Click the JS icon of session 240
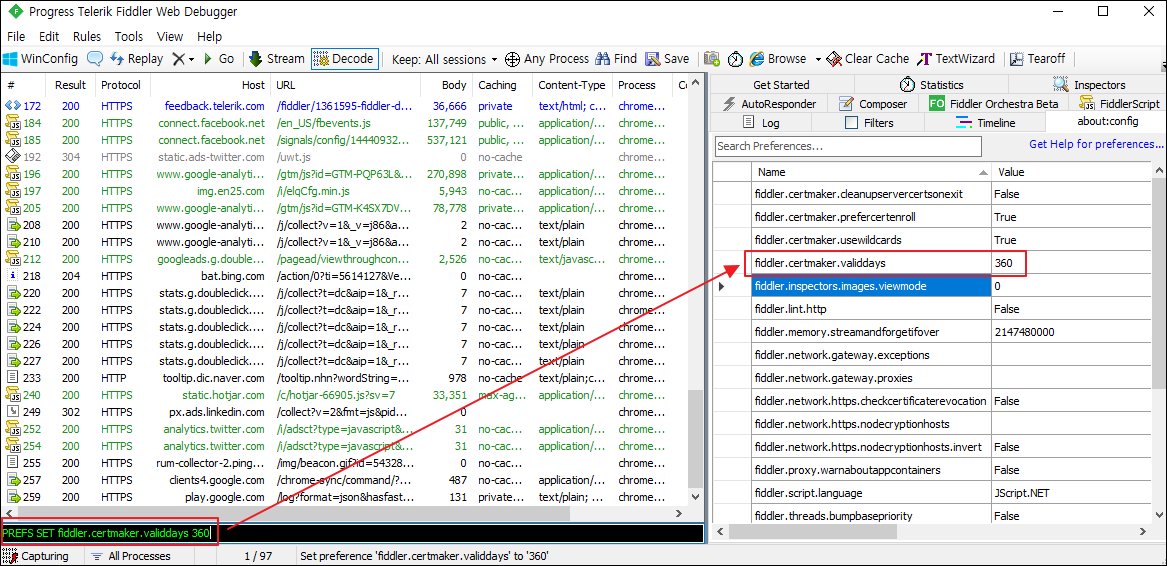This screenshot has width=1167, height=566. tap(13, 395)
